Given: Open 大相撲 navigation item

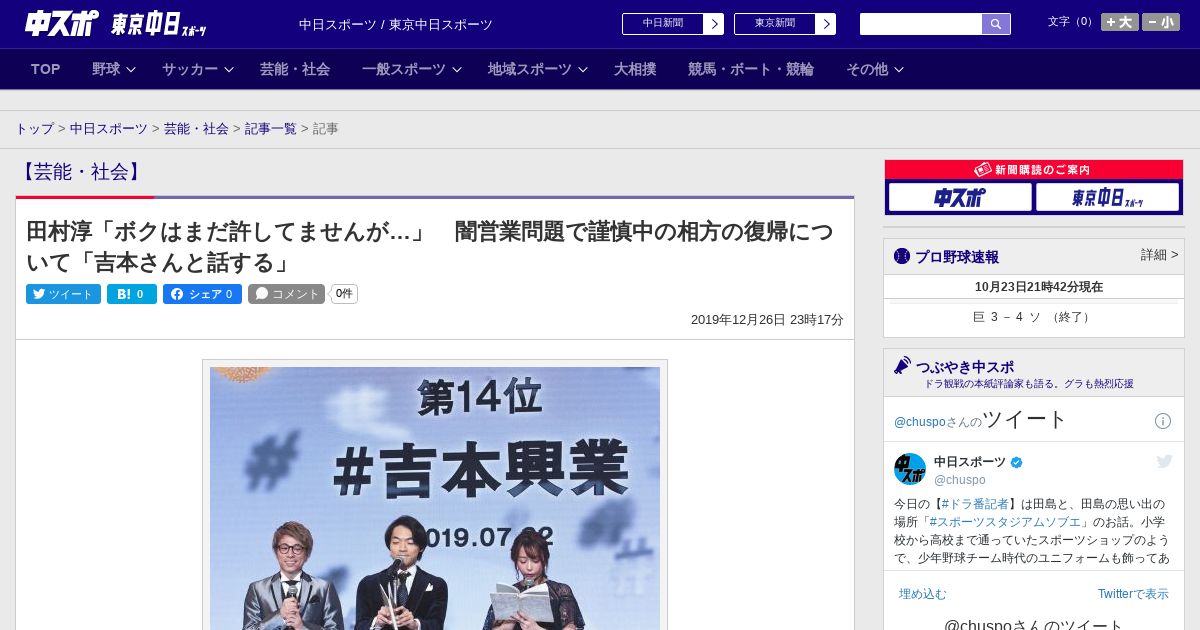Looking at the screenshot, I should pos(635,69).
